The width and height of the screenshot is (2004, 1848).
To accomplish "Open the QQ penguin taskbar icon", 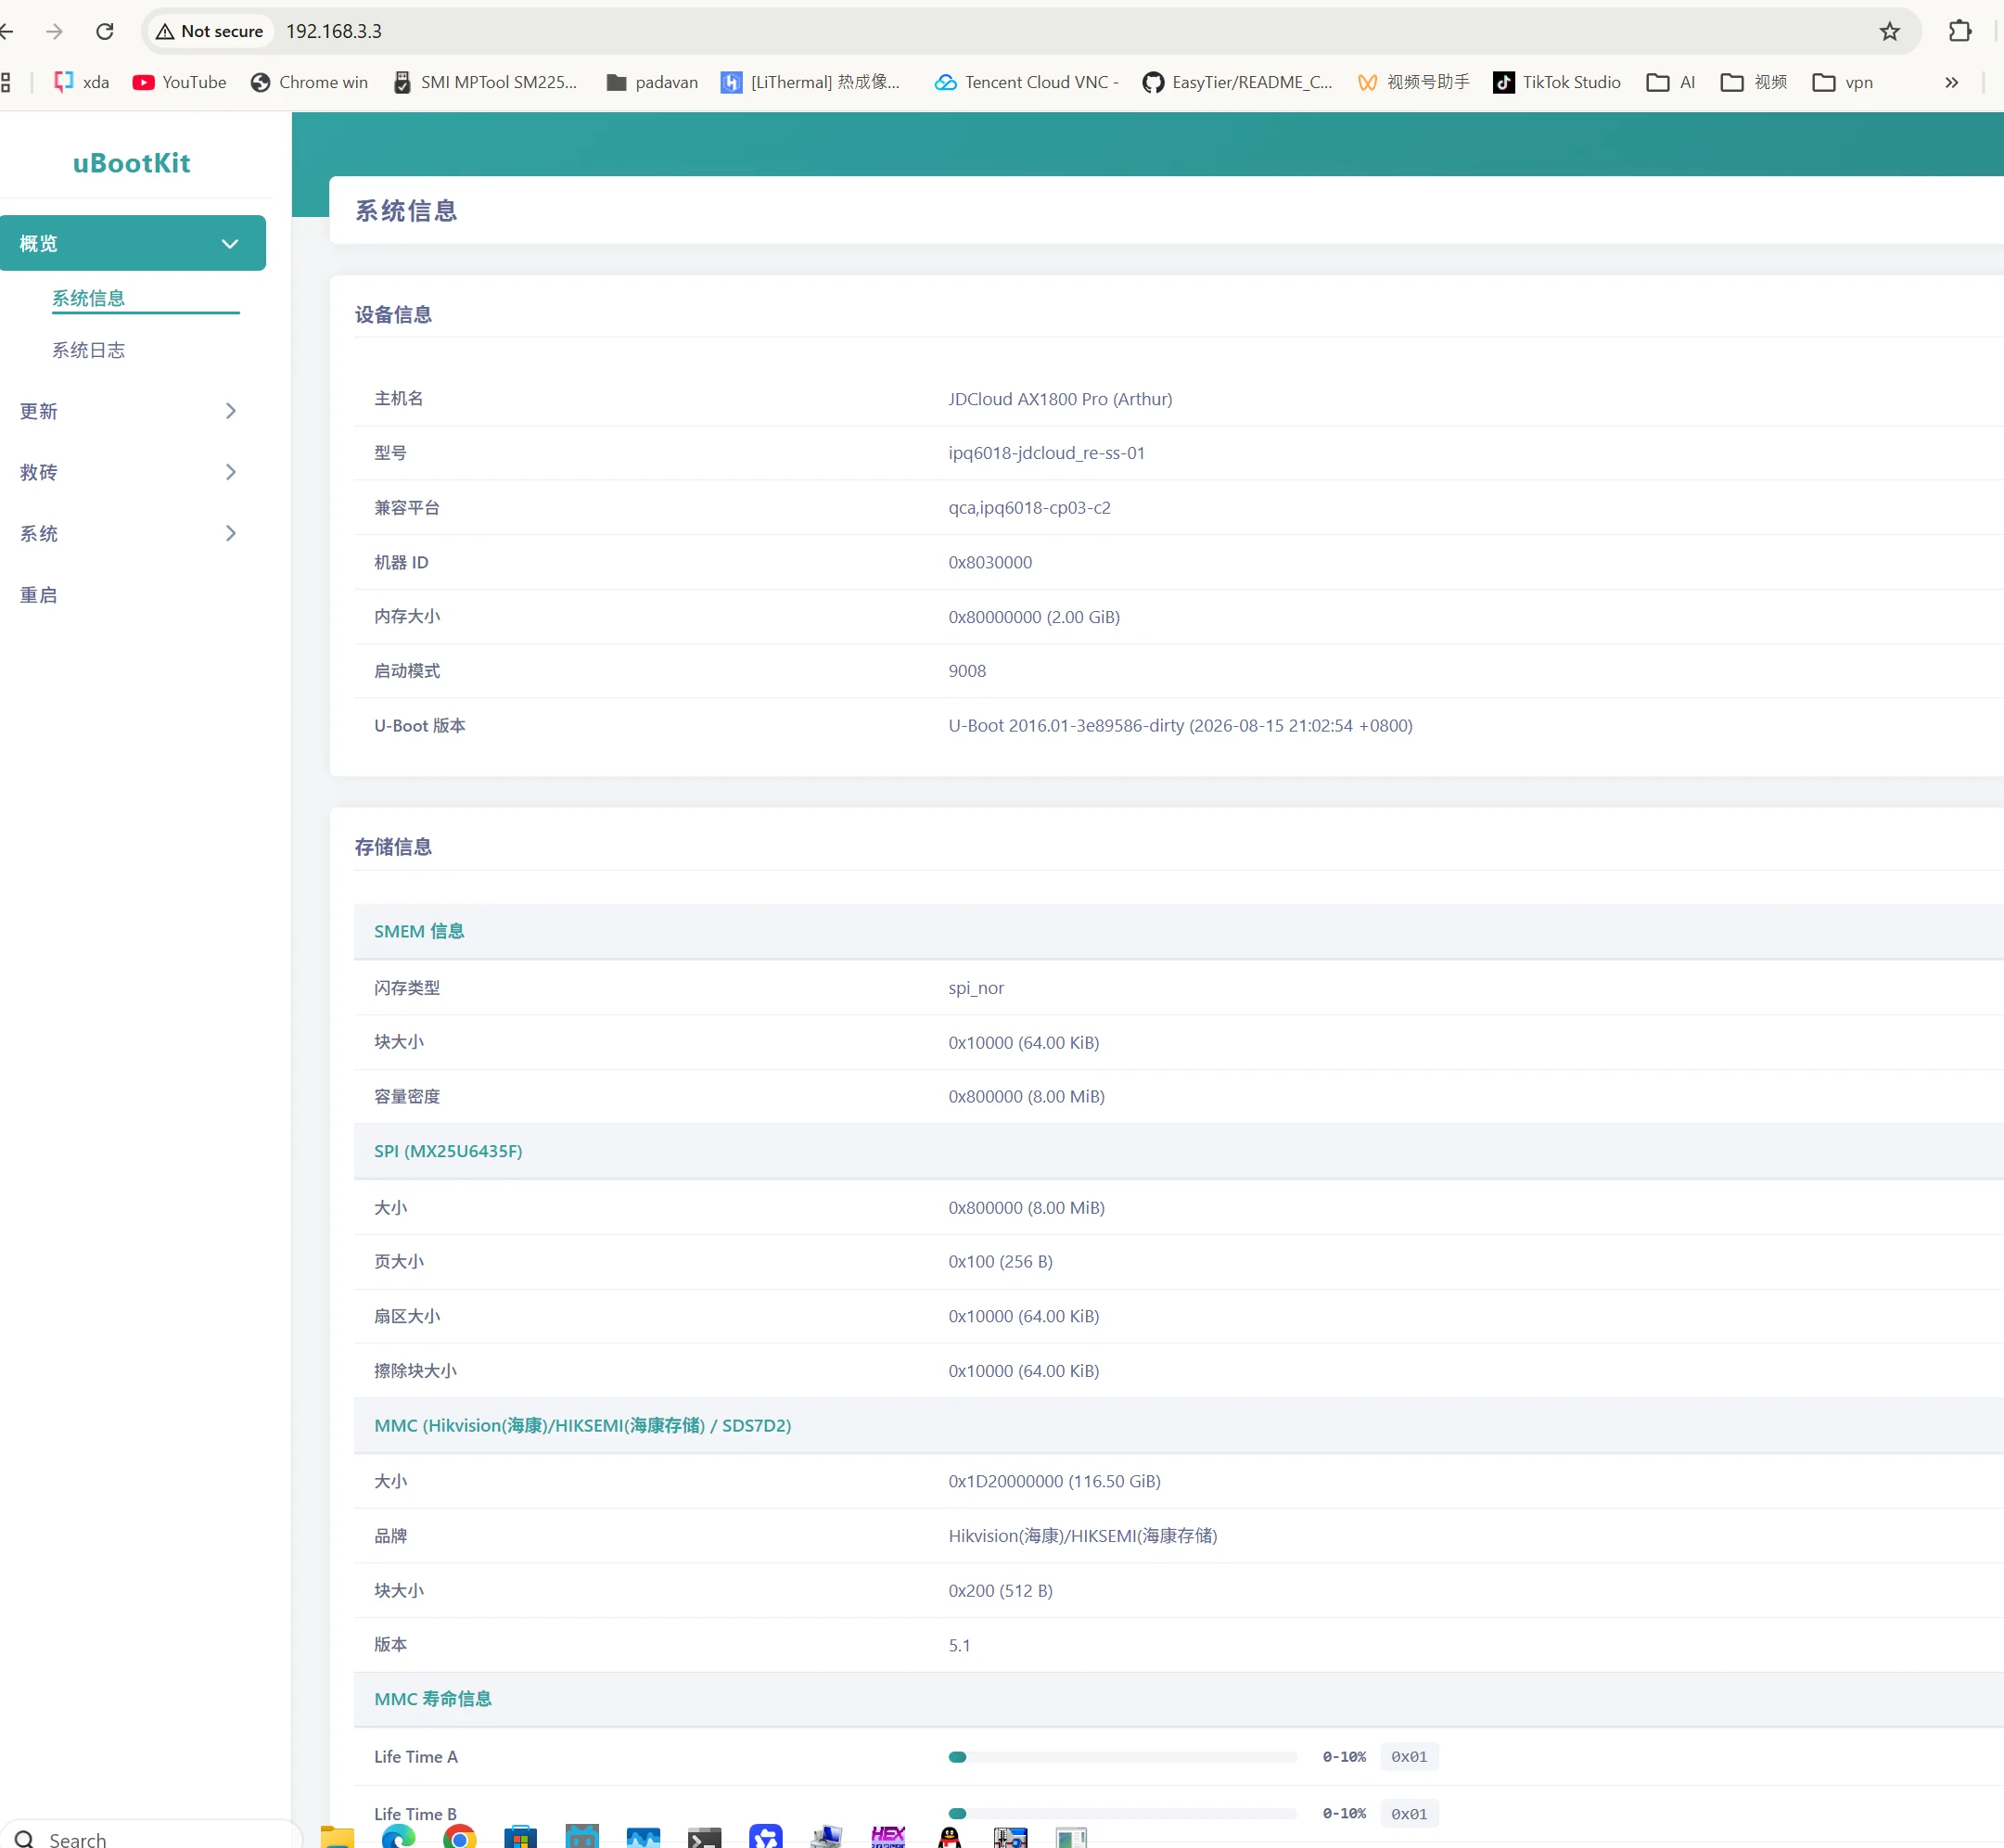I will click(950, 1837).
